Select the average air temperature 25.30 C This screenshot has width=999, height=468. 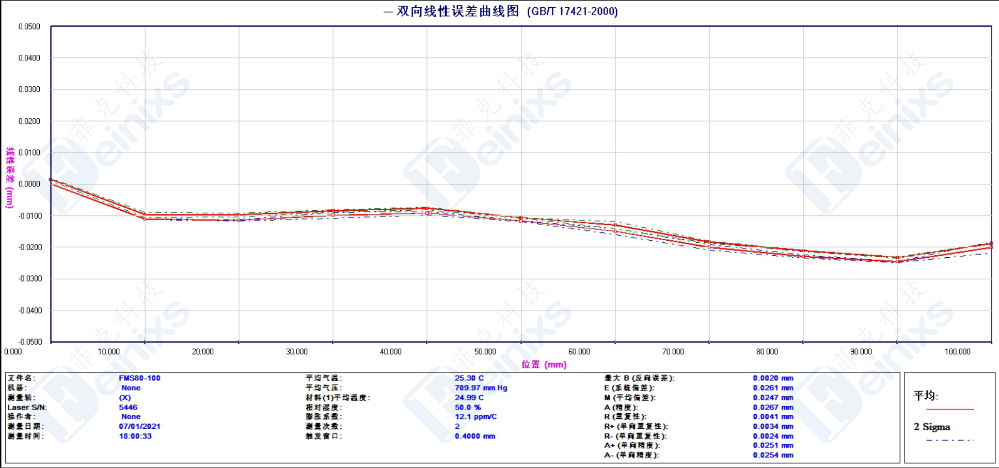click(469, 378)
